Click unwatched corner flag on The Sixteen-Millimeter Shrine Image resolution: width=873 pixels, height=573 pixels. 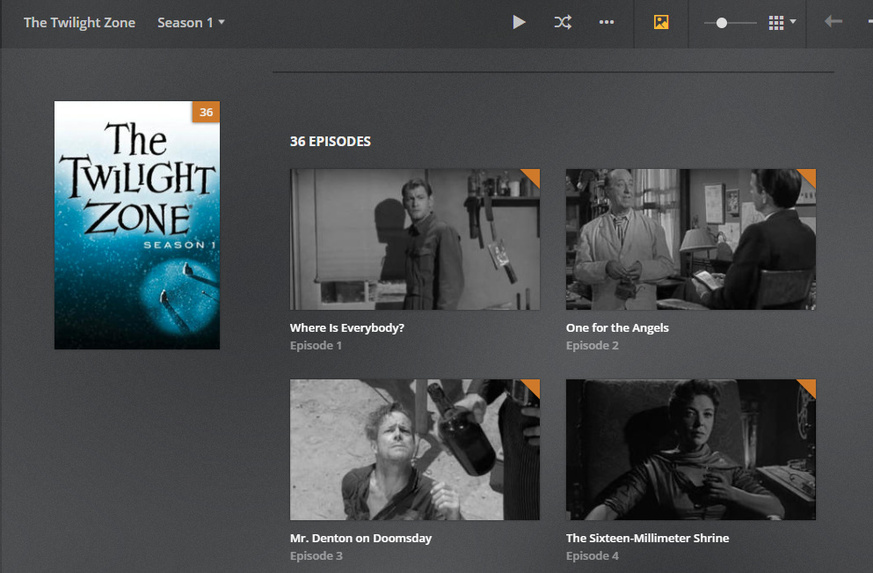pos(808,386)
